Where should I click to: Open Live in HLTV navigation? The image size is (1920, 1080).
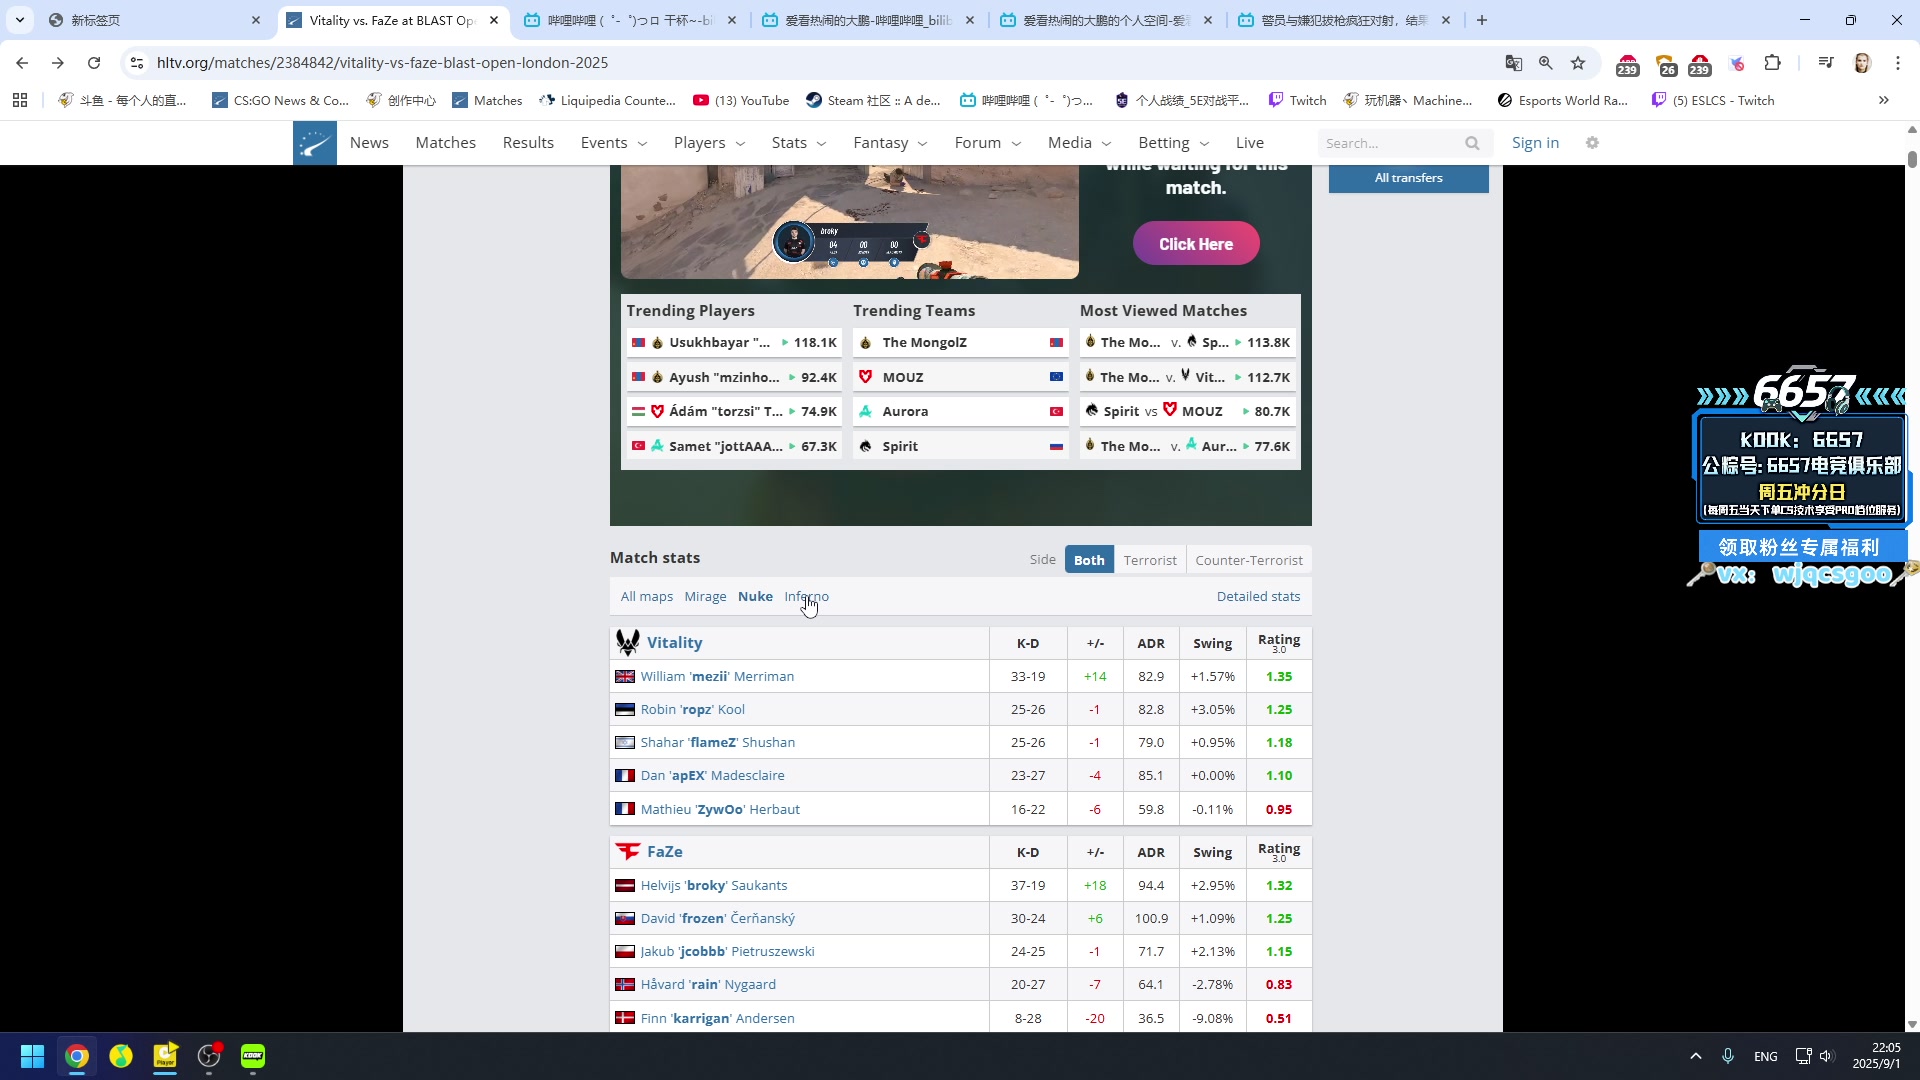[x=1249, y=143]
